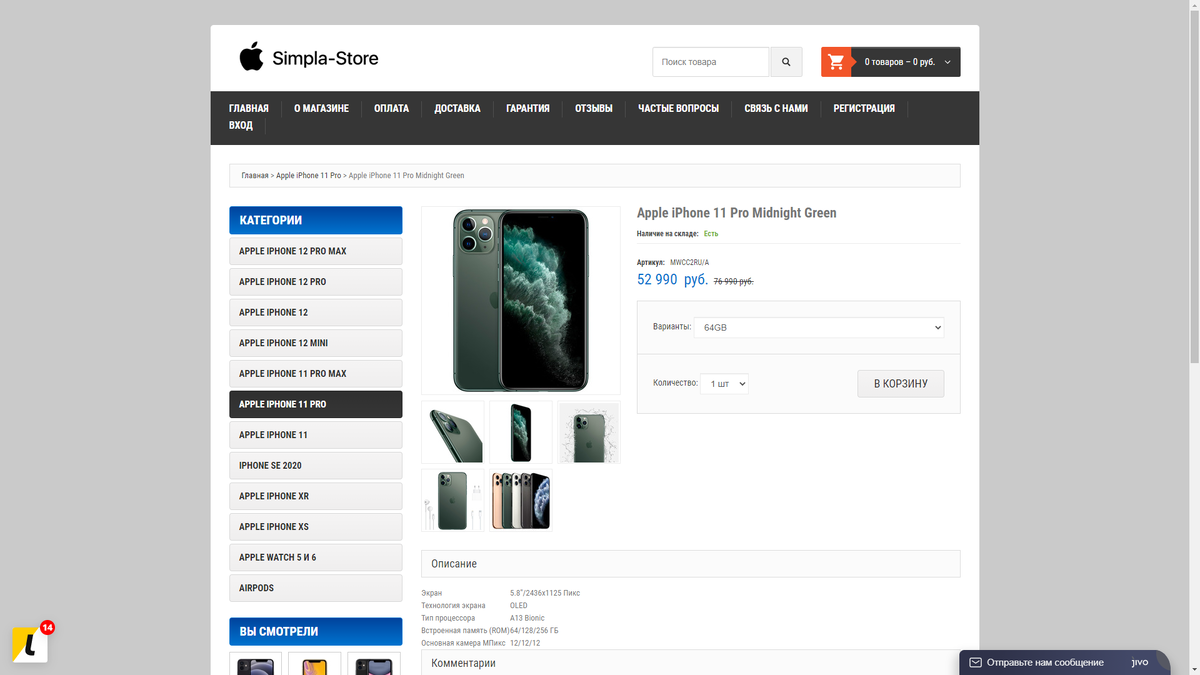The width and height of the screenshot is (1200, 675).
Task: Click the Simpla-Store site title
Action: point(325,58)
